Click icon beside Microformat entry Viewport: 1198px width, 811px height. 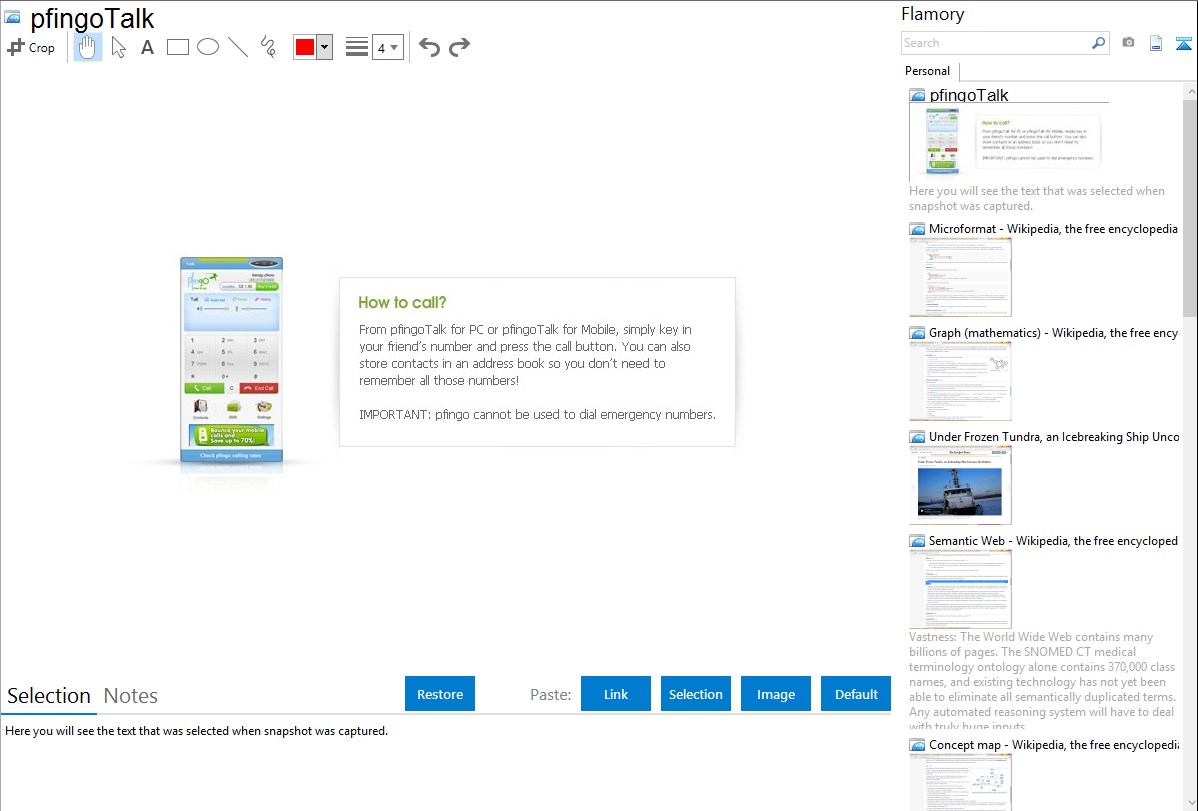[918, 229]
